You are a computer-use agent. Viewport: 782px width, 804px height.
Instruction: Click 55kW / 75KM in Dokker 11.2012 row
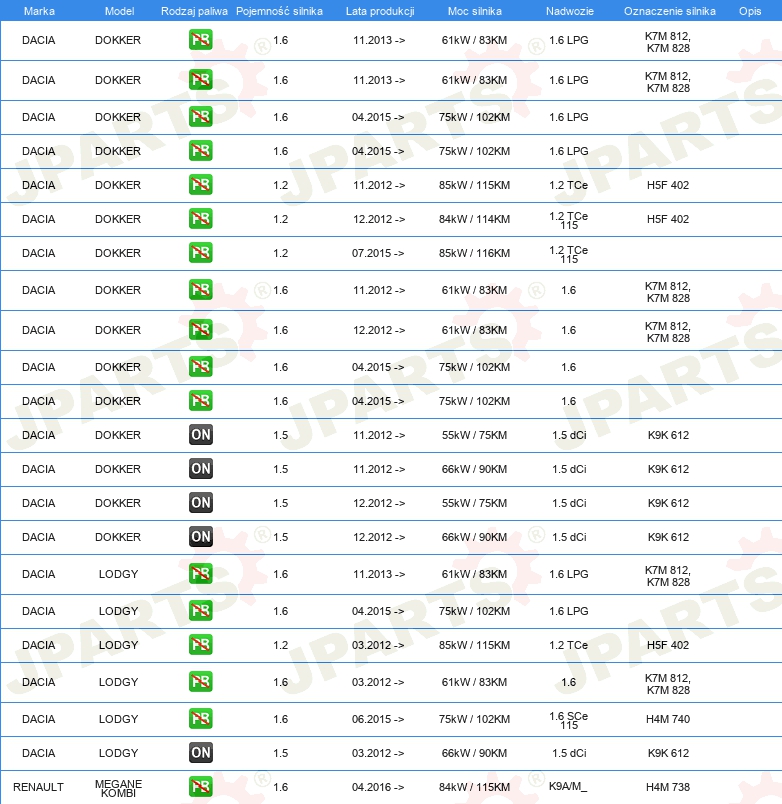point(474,435)
